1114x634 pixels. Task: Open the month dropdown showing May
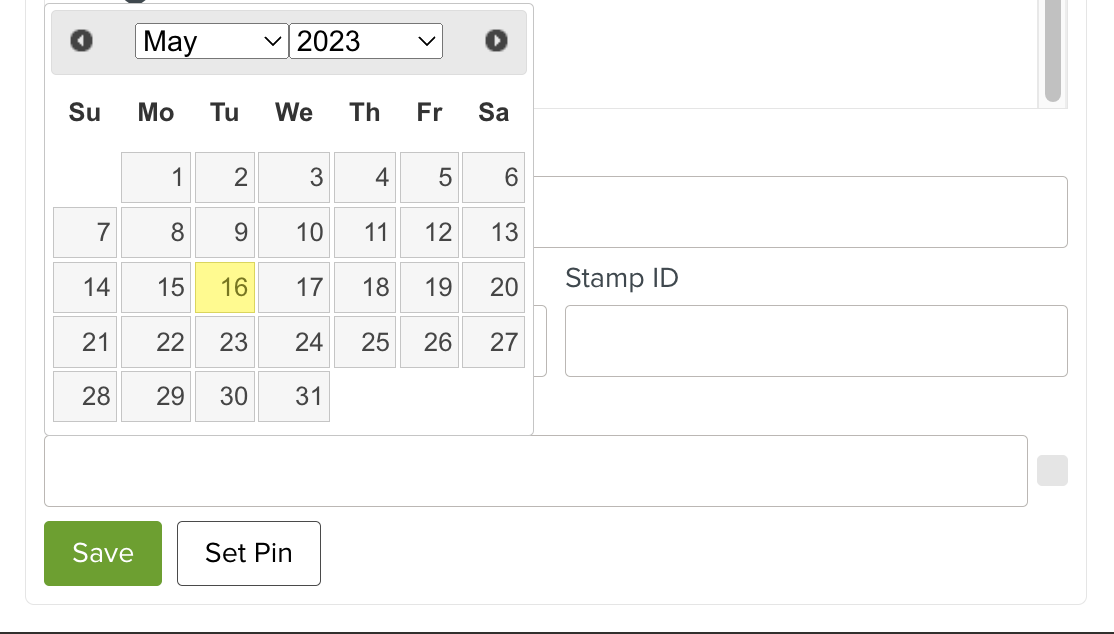click(211, 41)
